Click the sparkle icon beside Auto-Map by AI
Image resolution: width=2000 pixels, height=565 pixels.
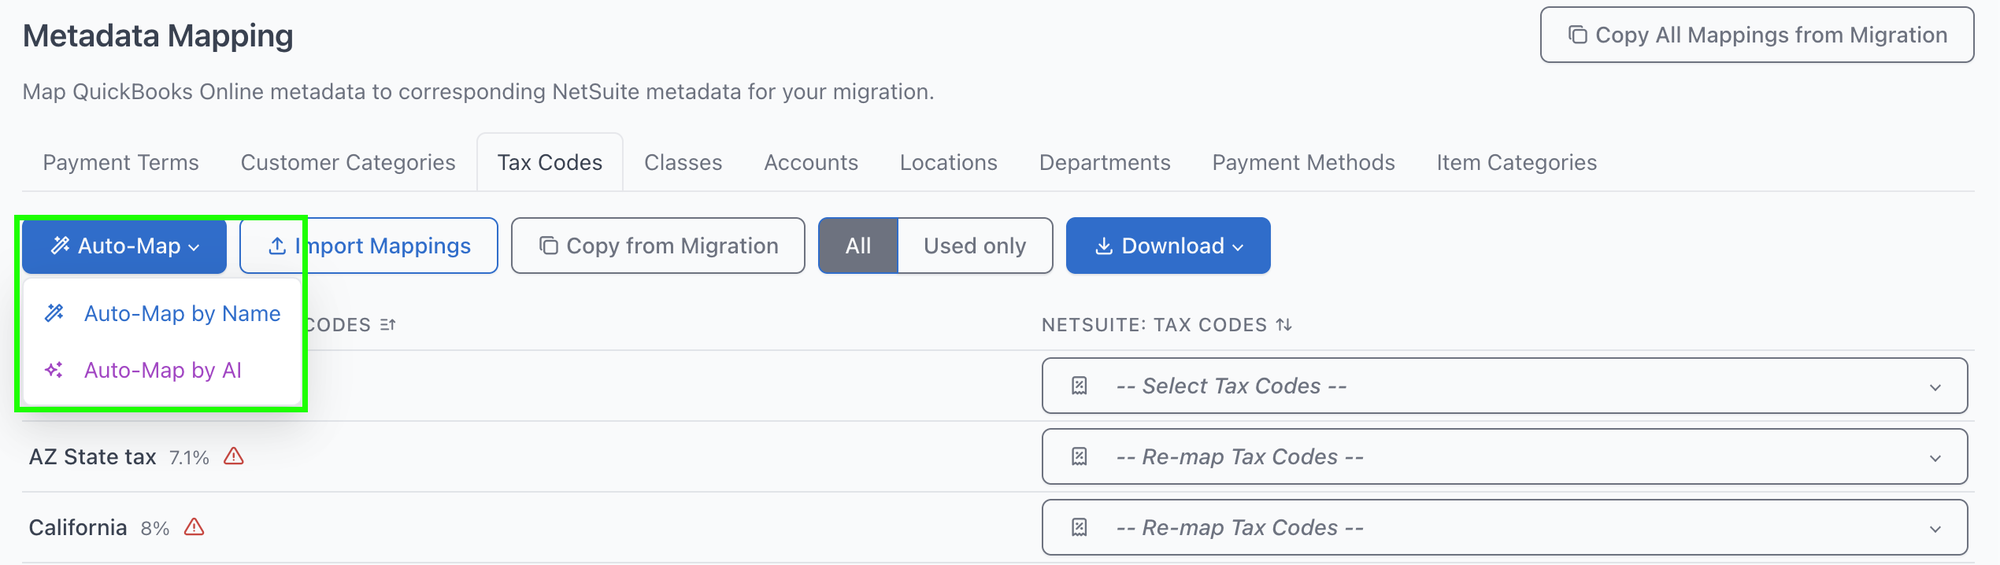coord(55,371)
